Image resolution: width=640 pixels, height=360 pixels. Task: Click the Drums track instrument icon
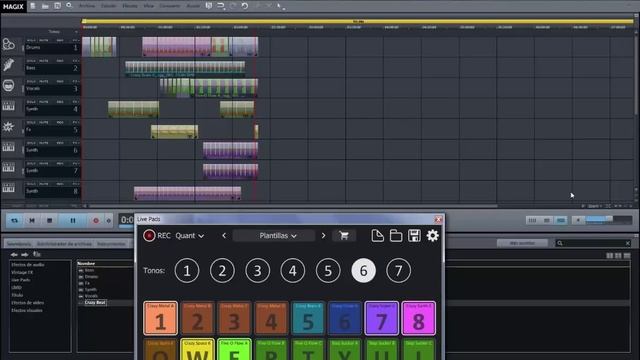(8, 44)
